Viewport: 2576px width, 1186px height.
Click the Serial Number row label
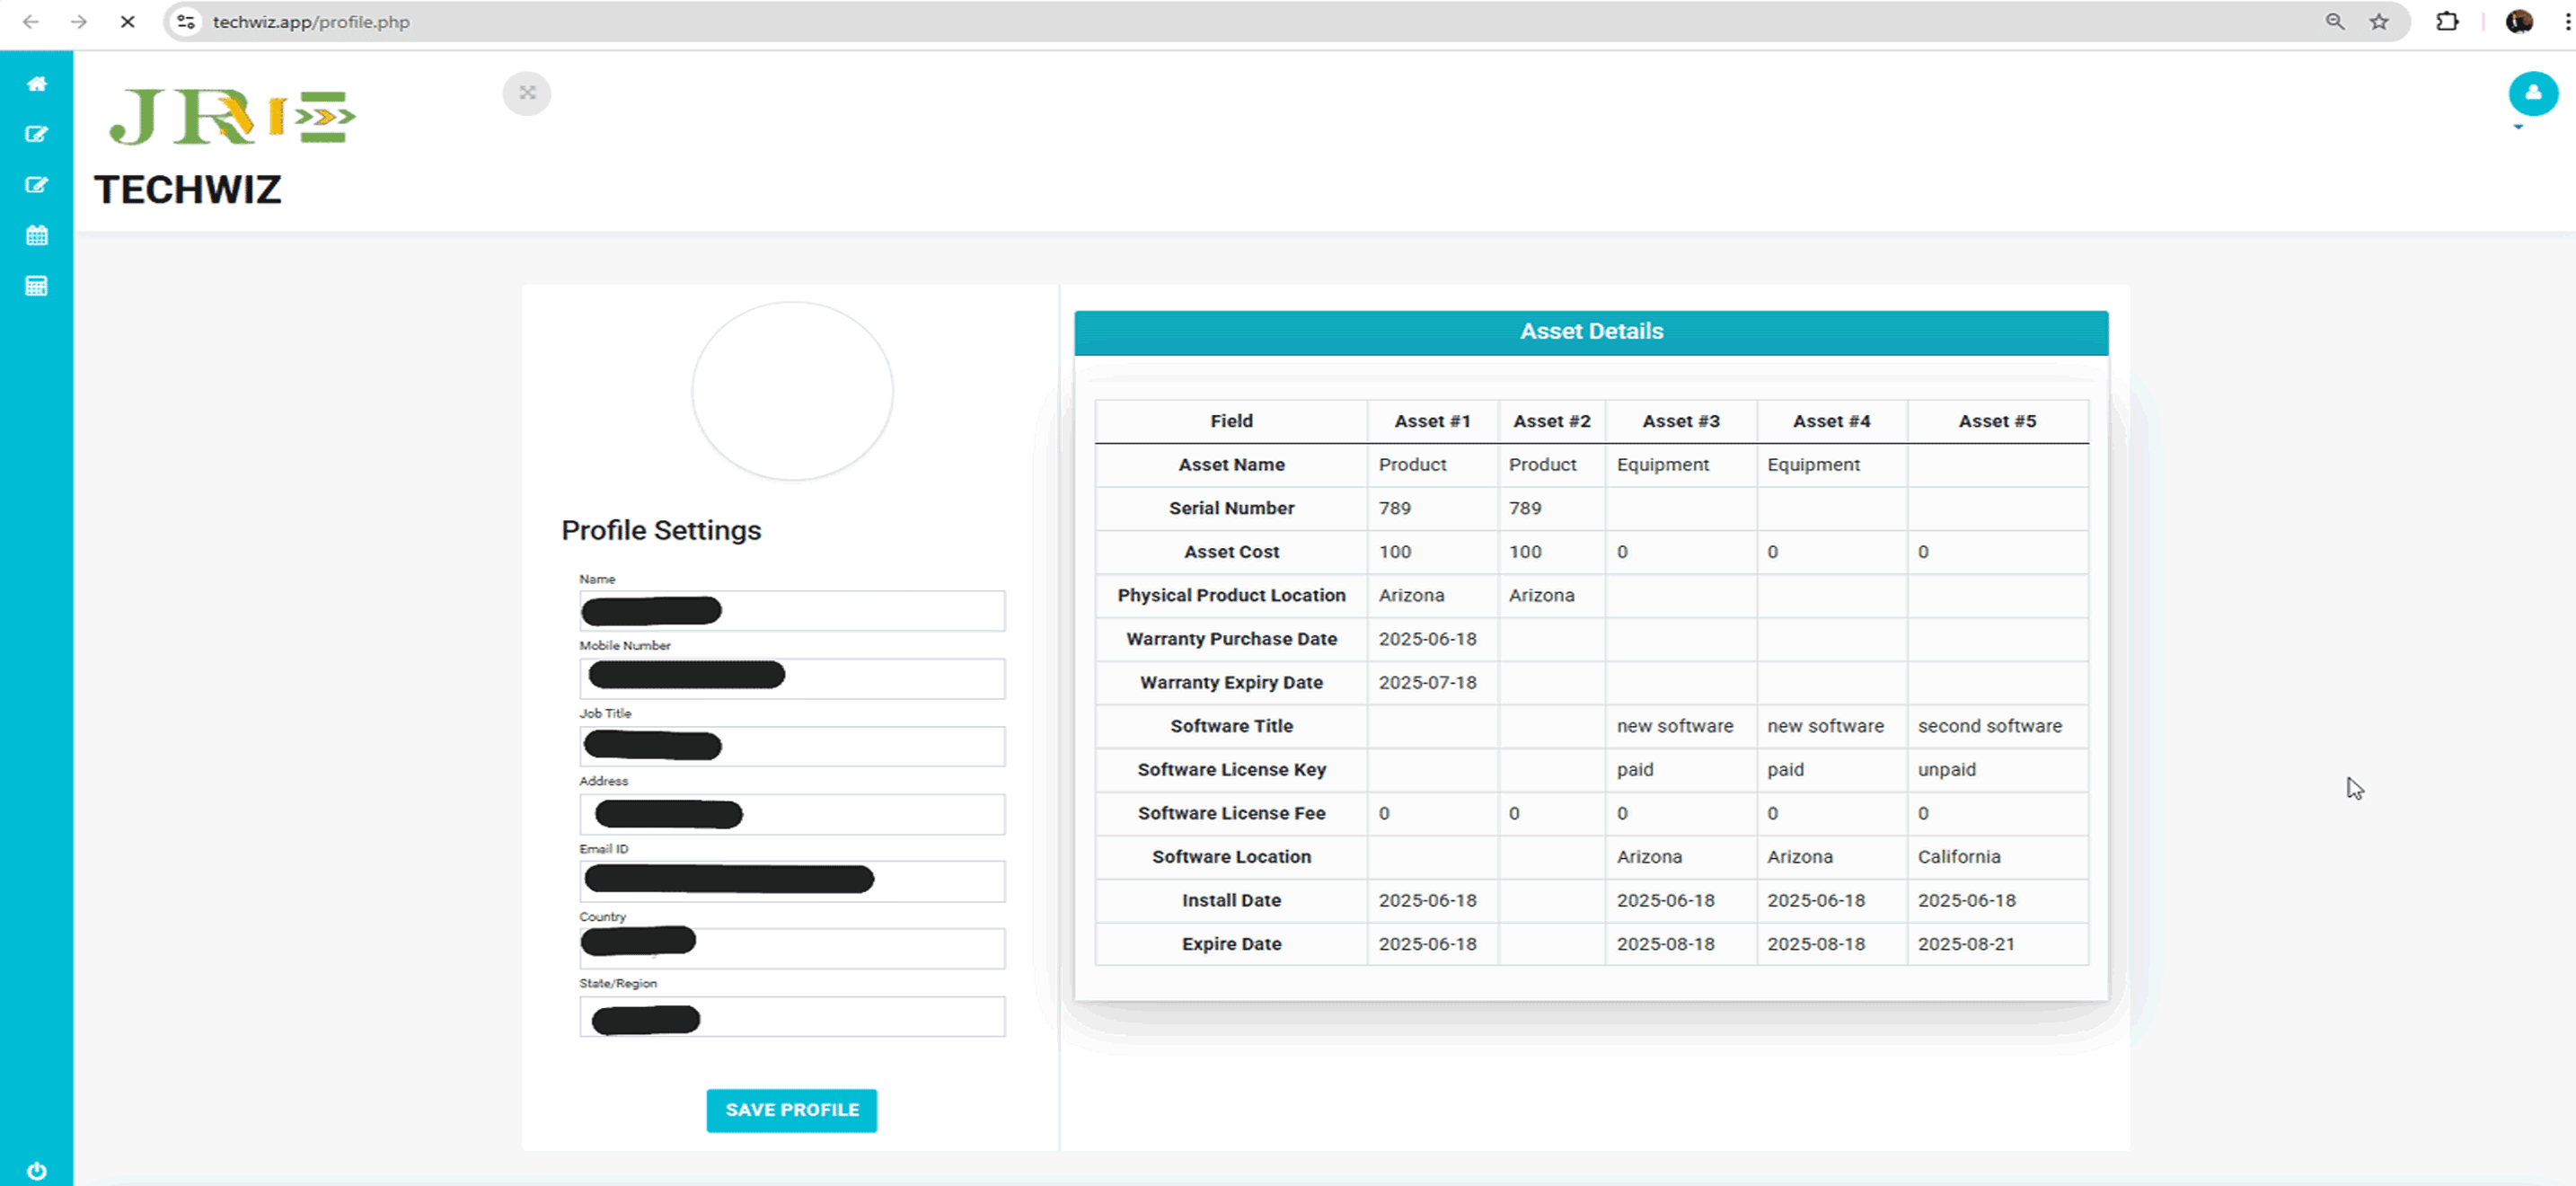click(1231, 508)
